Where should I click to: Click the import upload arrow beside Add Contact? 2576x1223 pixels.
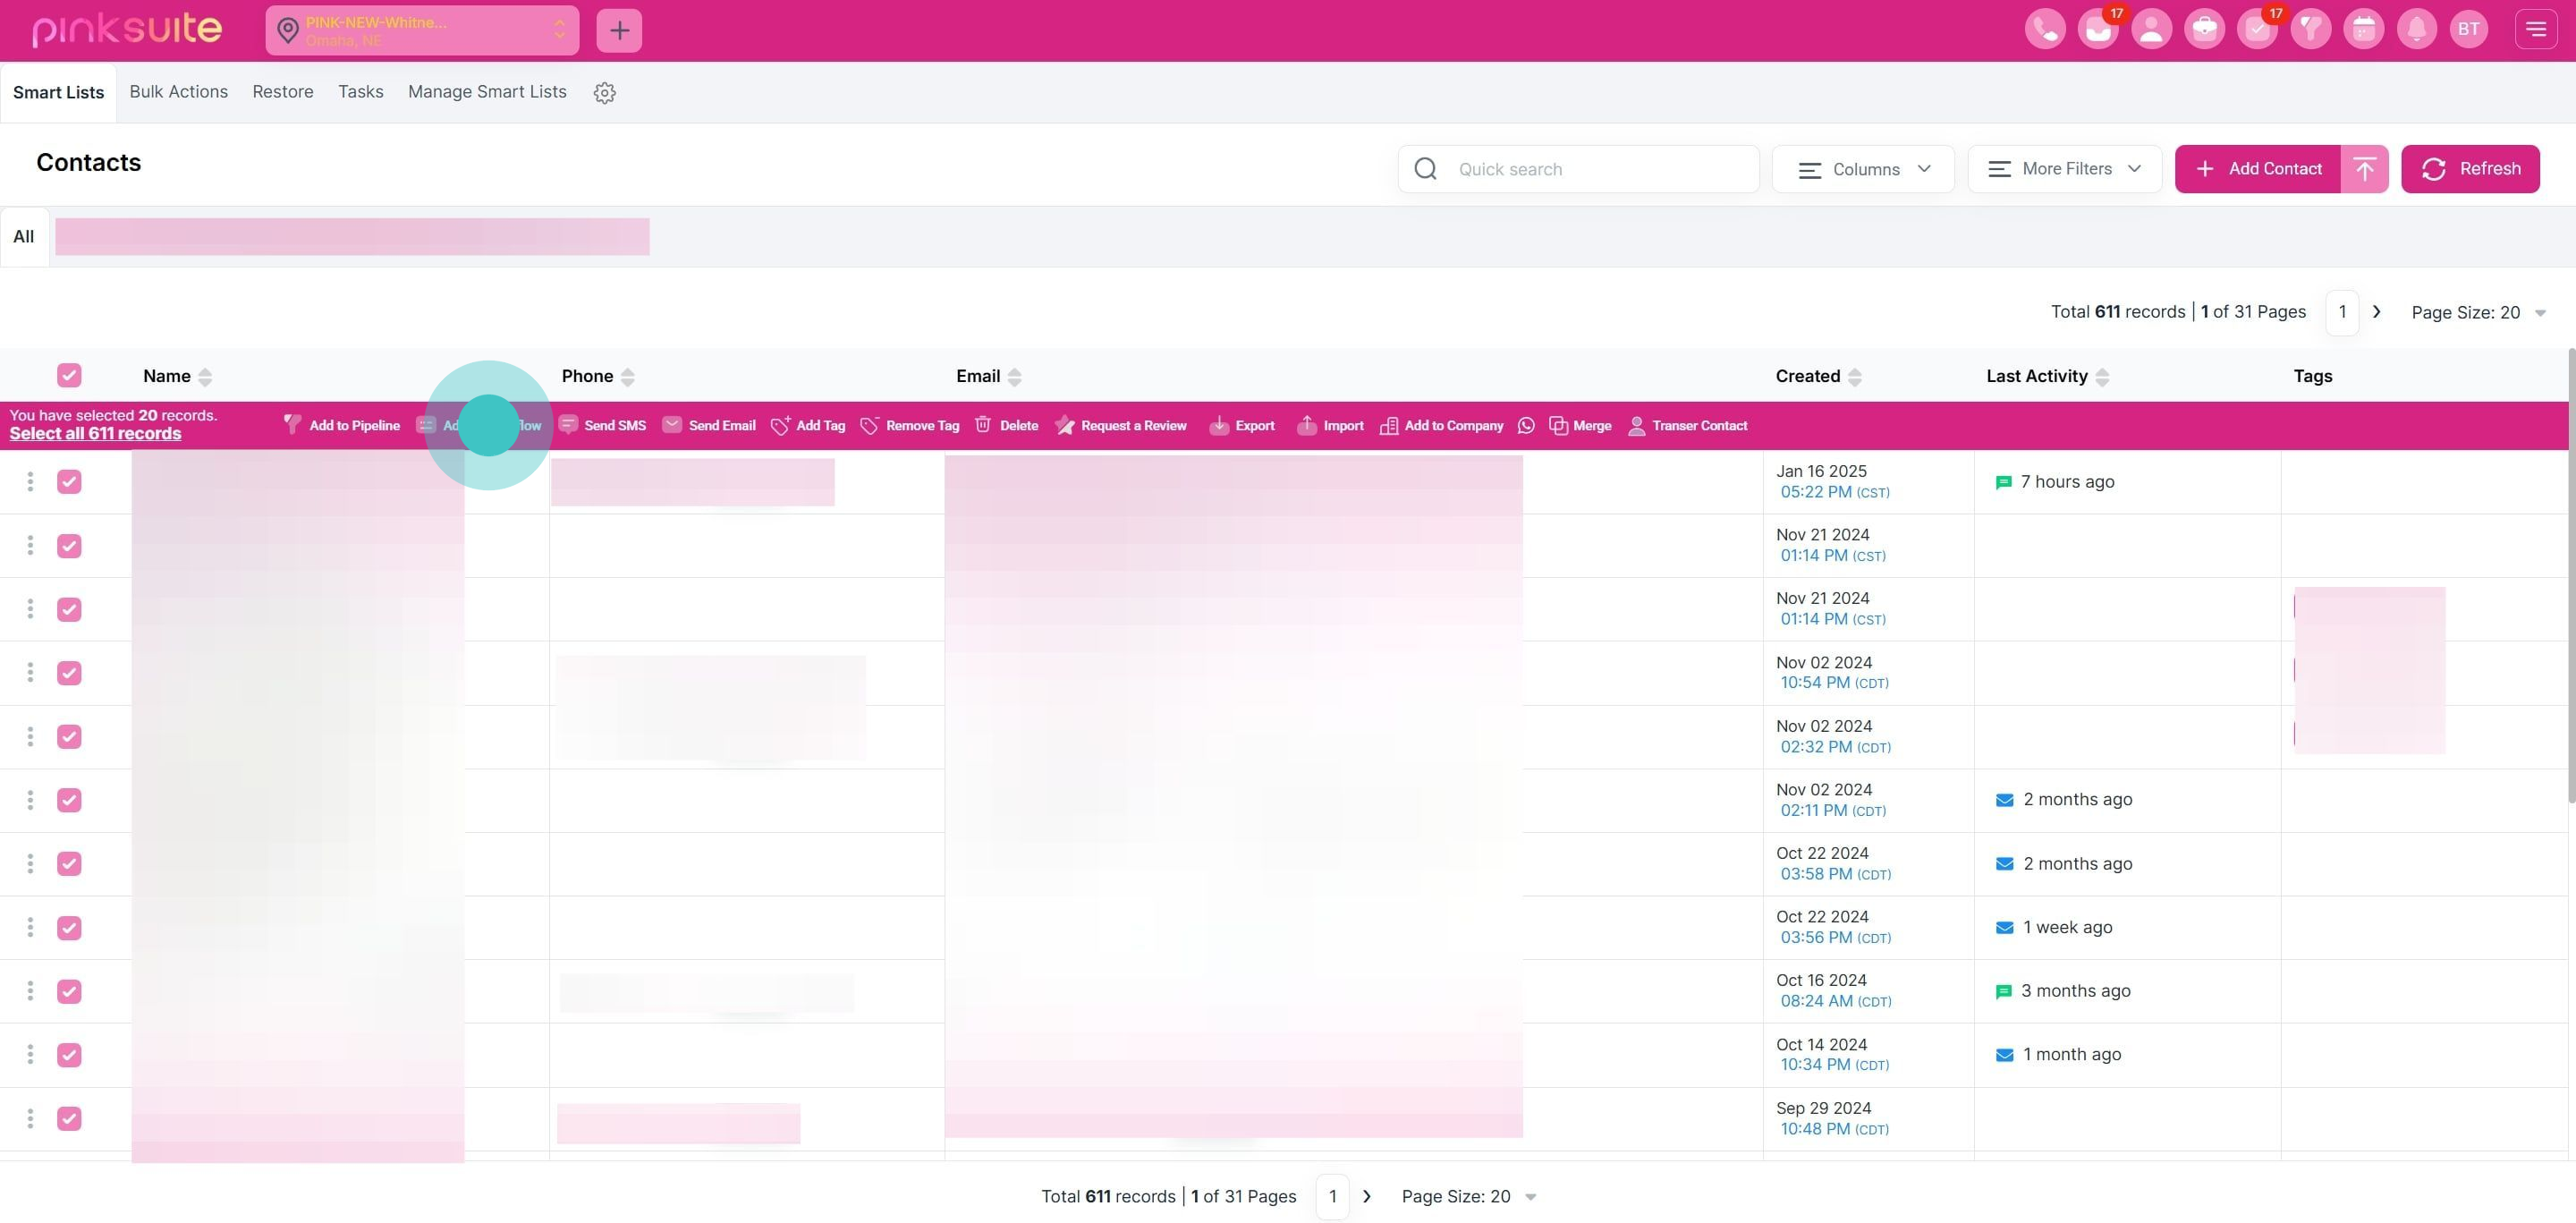(x=2364, y=169)
